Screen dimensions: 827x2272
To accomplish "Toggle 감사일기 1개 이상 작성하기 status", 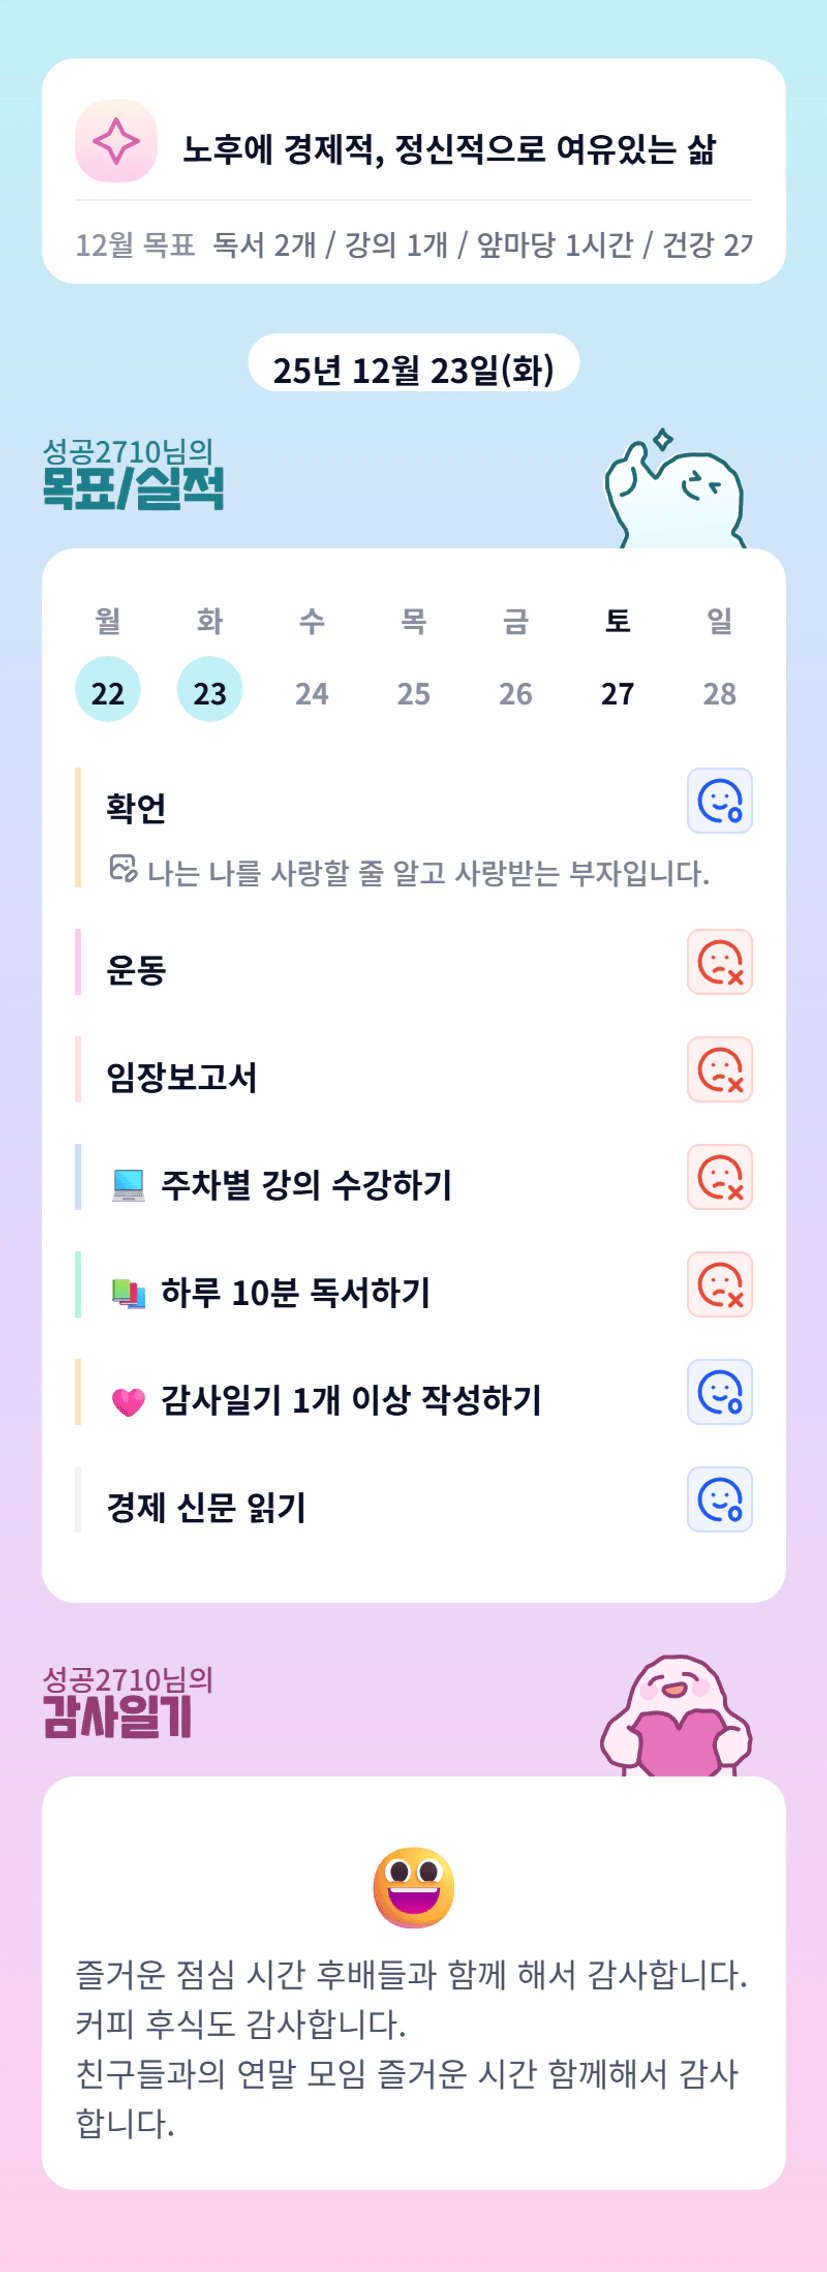I will (719, 1392).
